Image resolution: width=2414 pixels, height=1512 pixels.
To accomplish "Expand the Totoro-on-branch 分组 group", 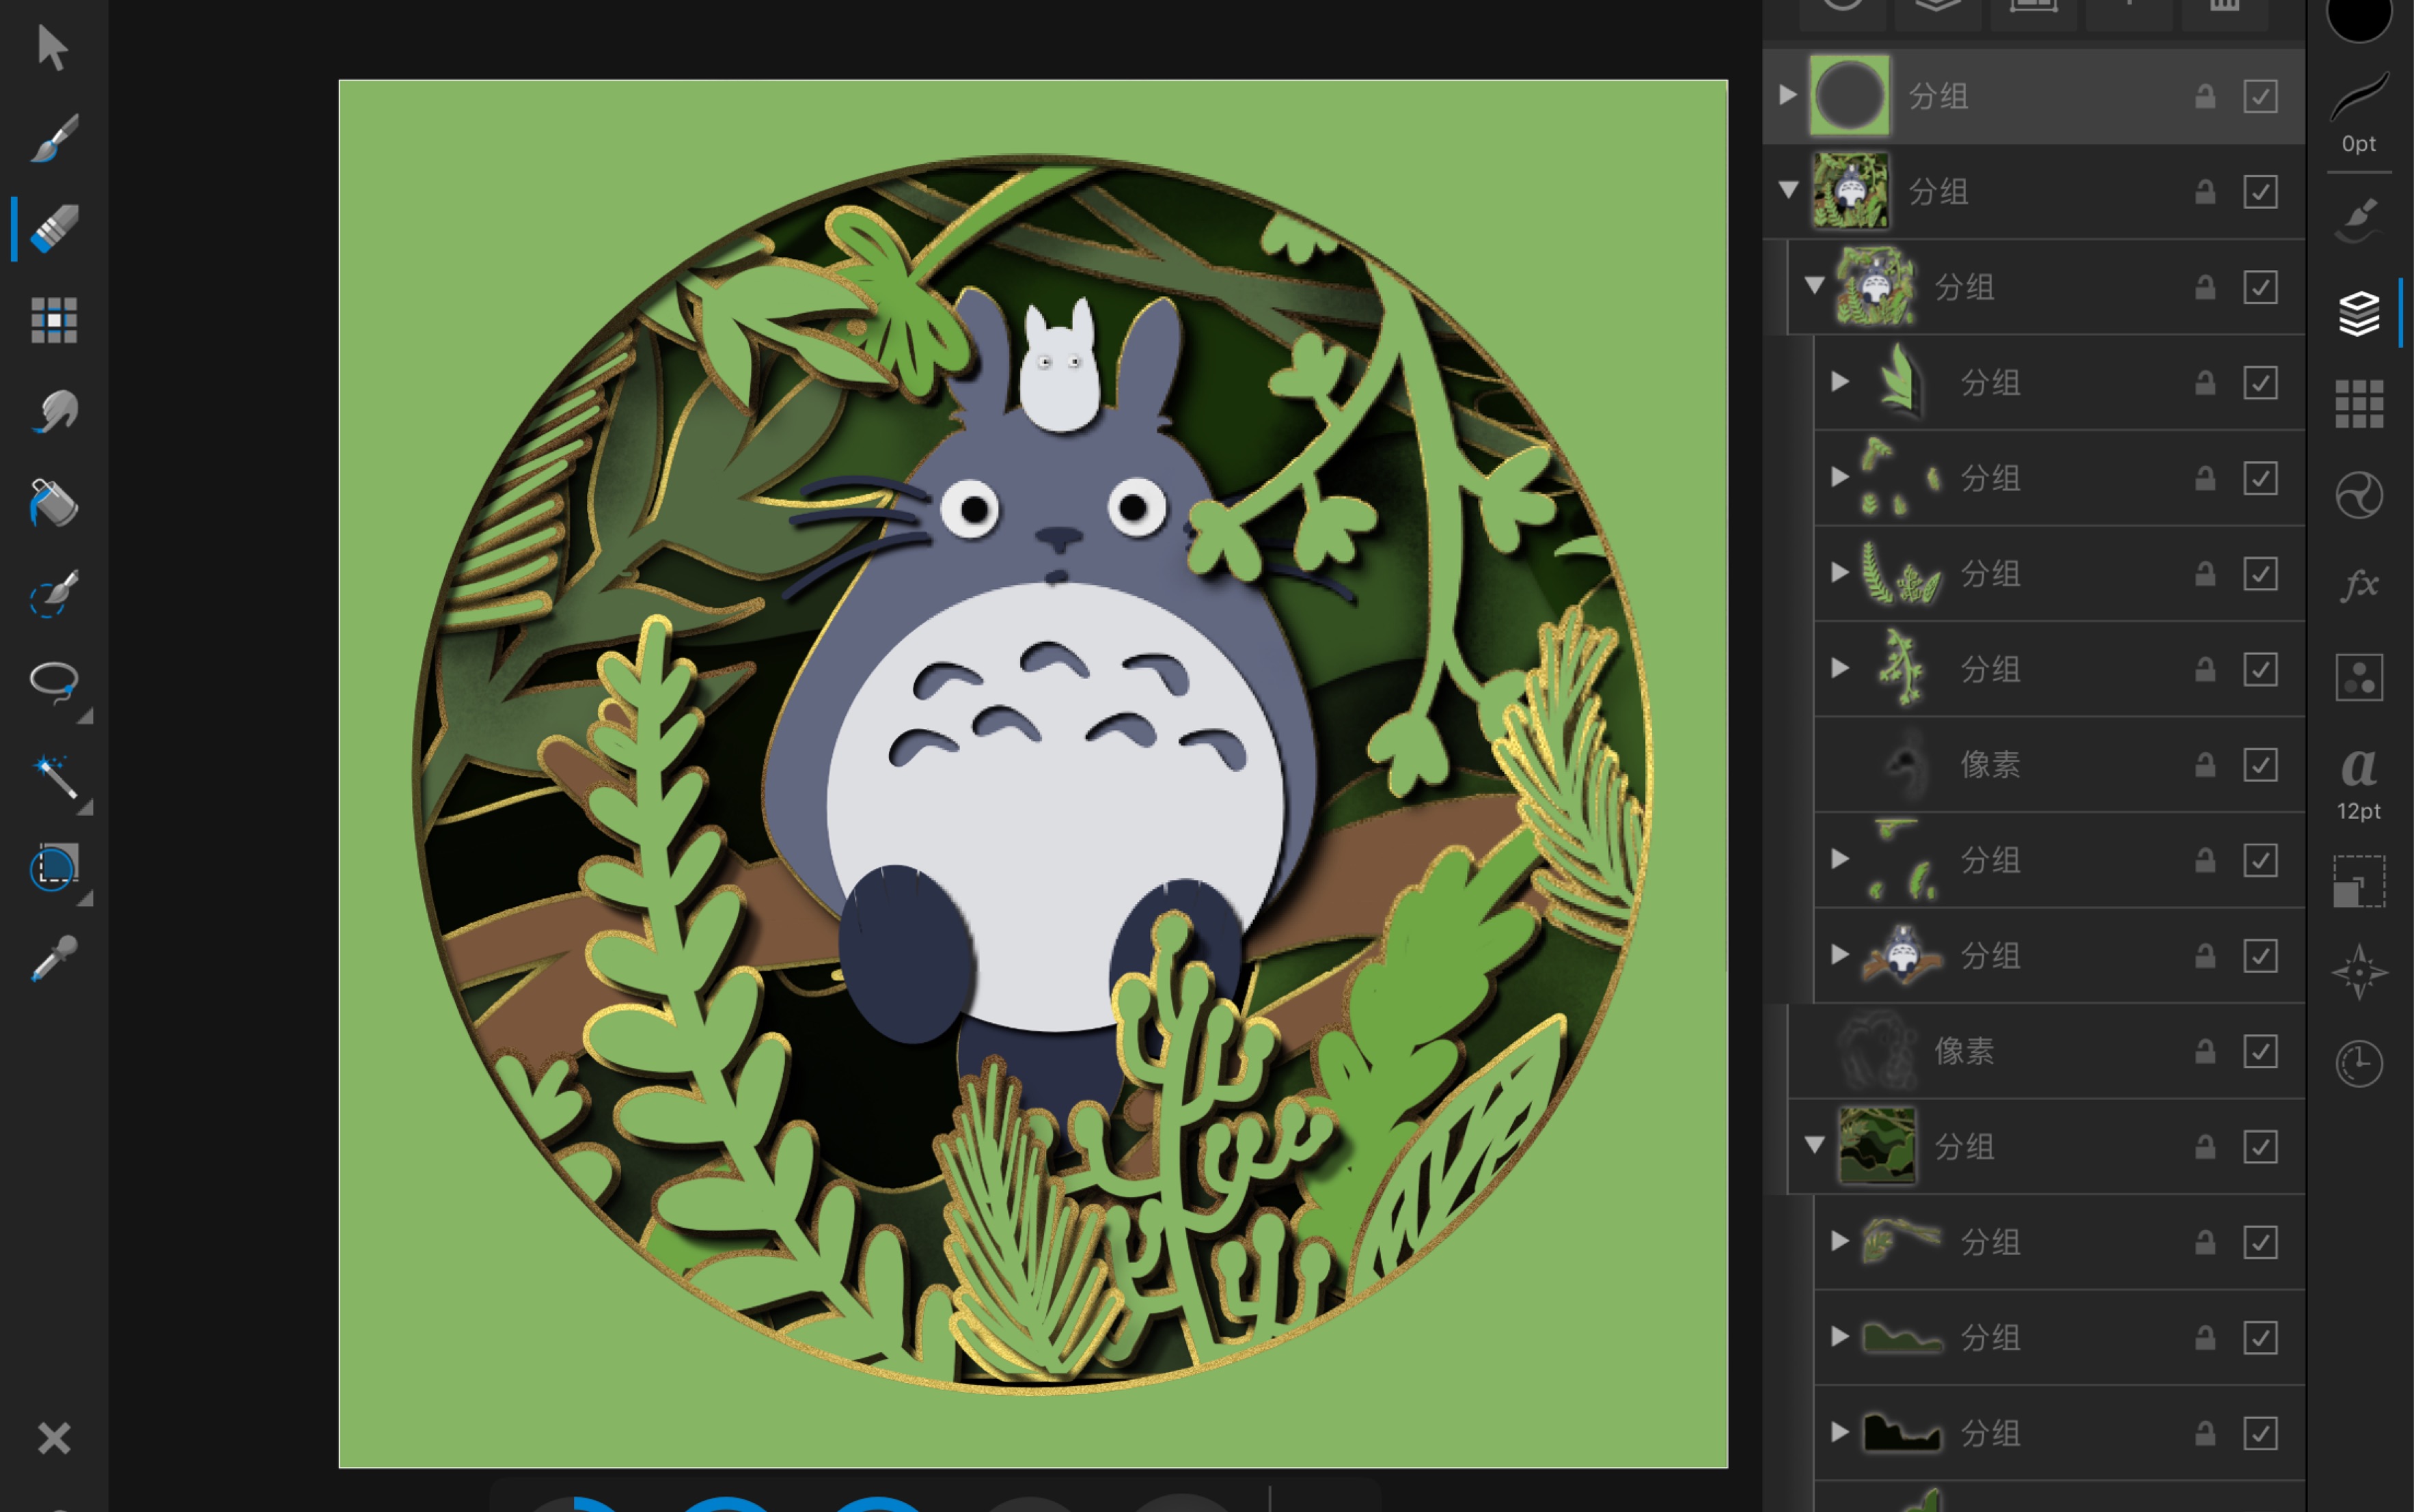I will [1840, 955].
